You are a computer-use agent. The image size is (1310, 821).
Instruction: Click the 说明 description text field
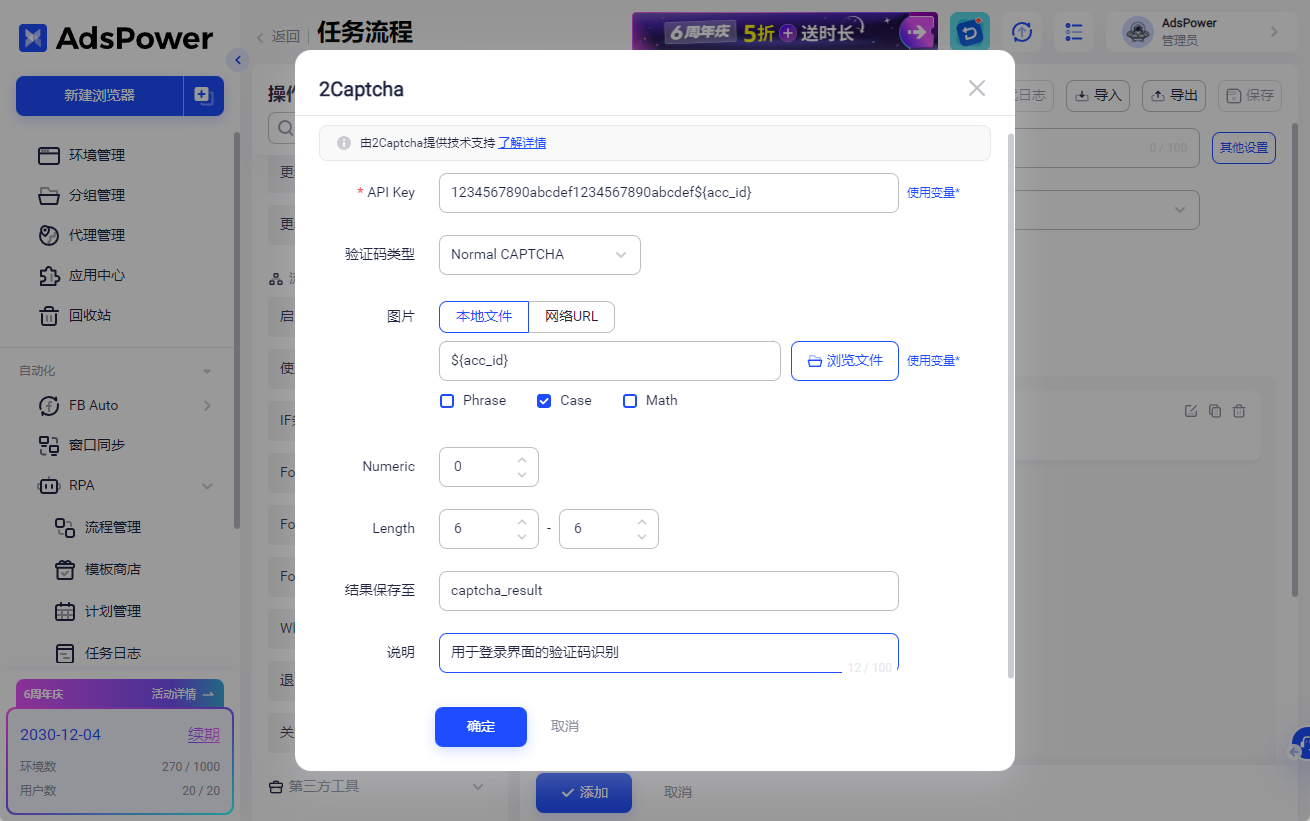668,652
